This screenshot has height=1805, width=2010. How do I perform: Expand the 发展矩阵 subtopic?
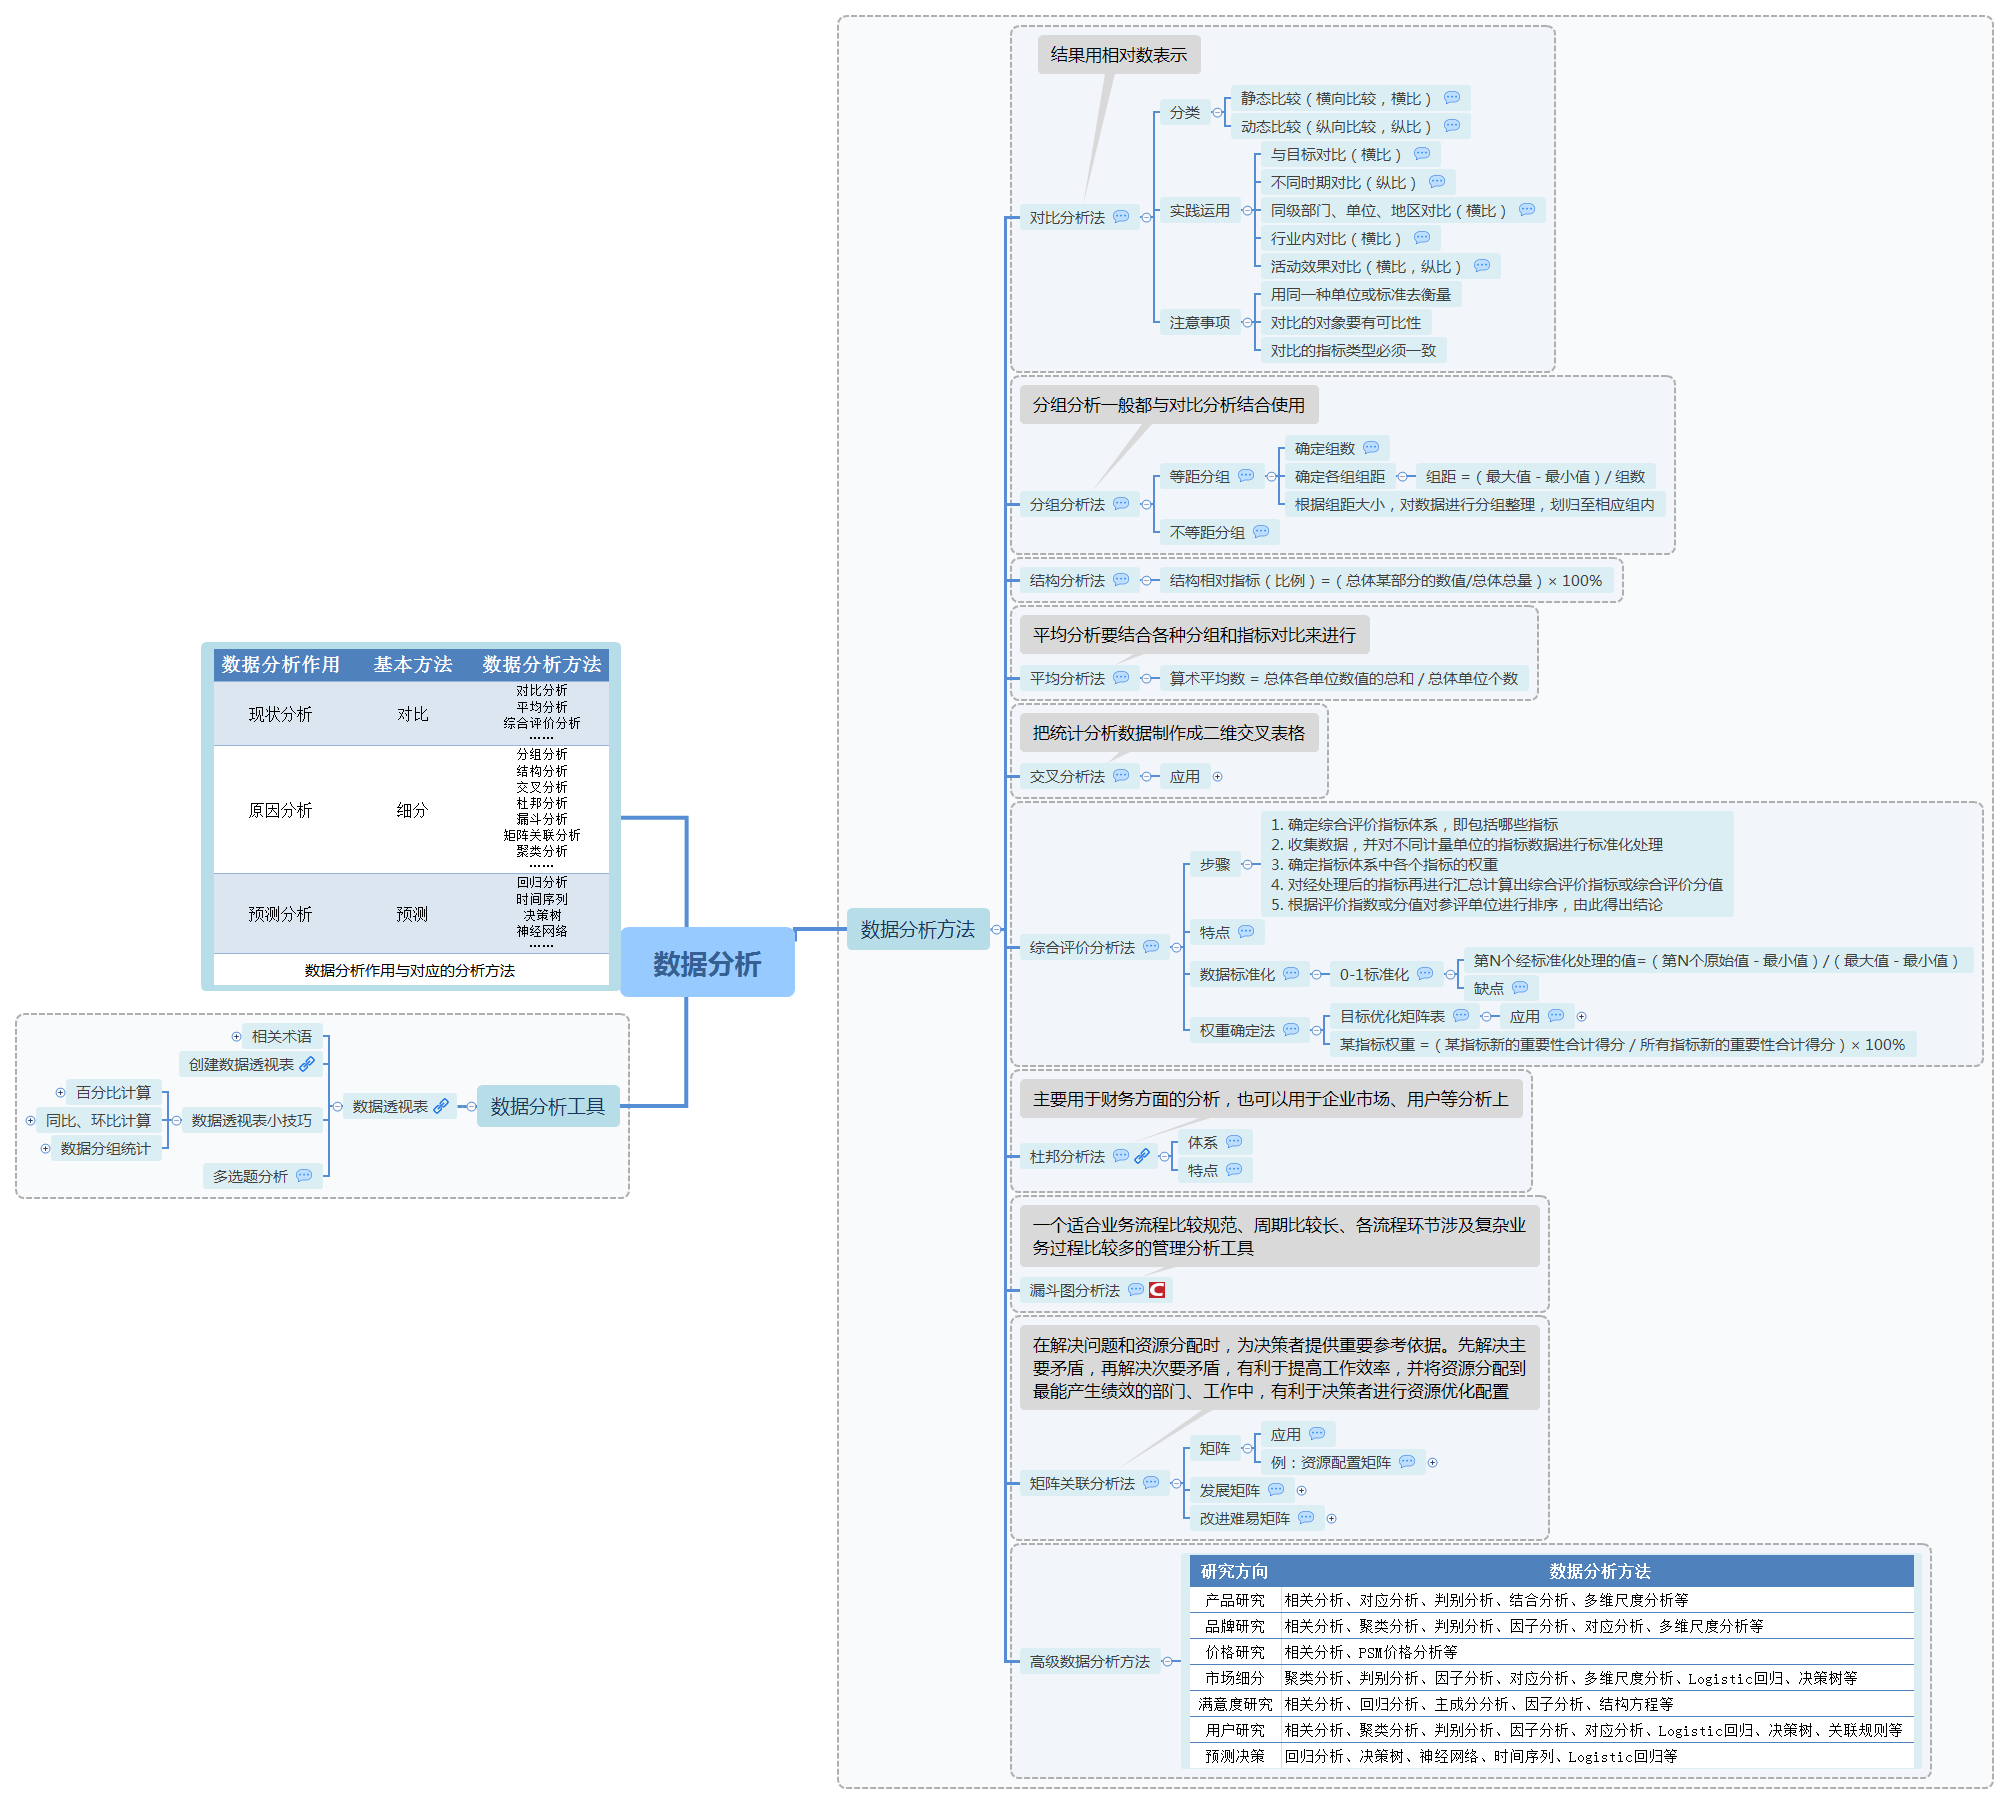(1301, 1491)
